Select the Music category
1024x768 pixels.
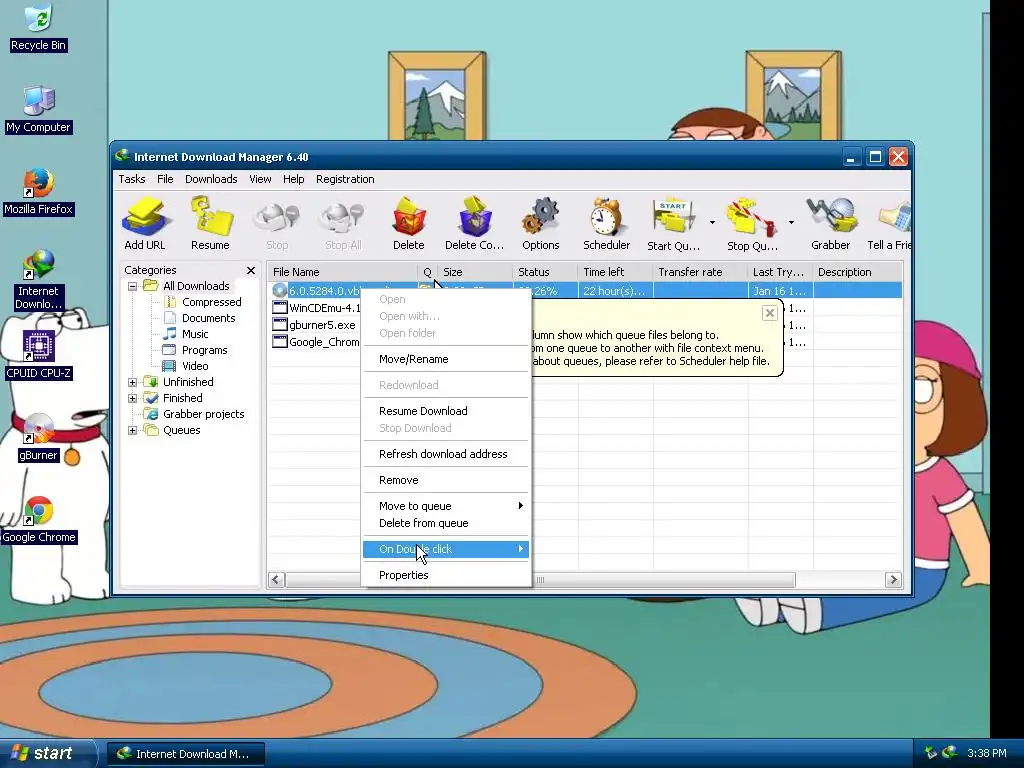pyautogui.click(x=195, y=334)
